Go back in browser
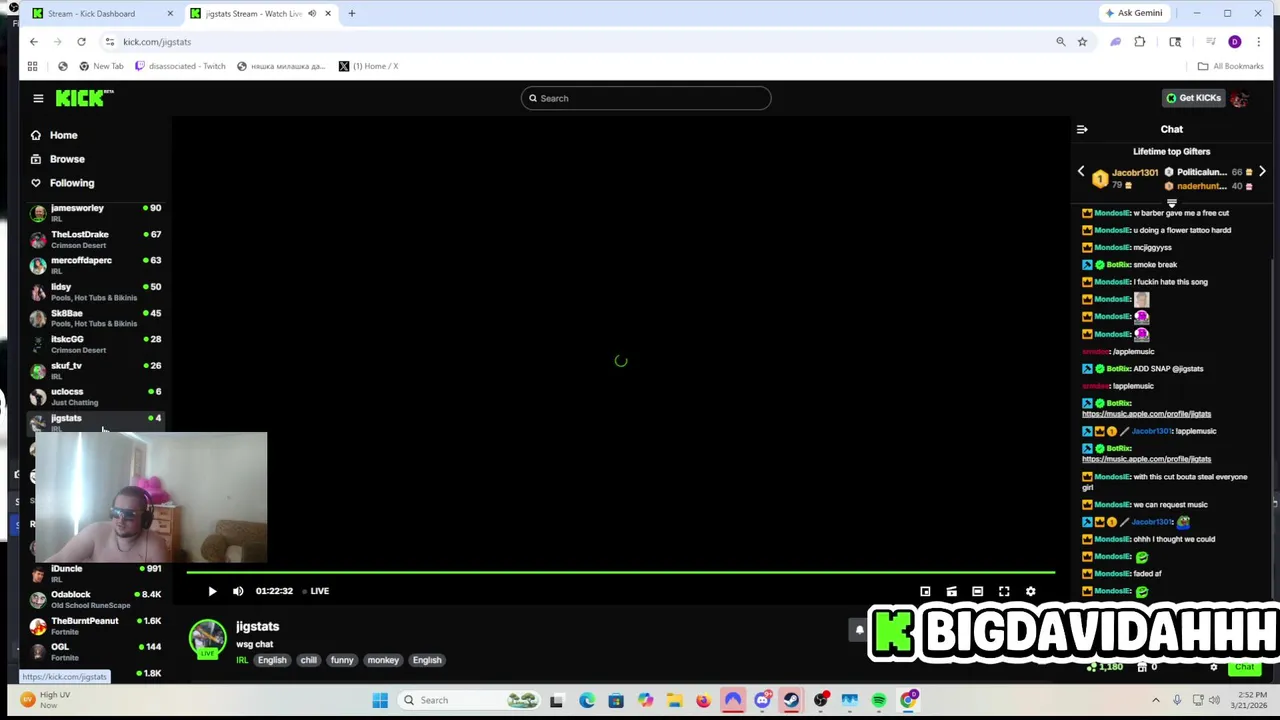Viewport: 1280px width, 720px height. point(34,42)
